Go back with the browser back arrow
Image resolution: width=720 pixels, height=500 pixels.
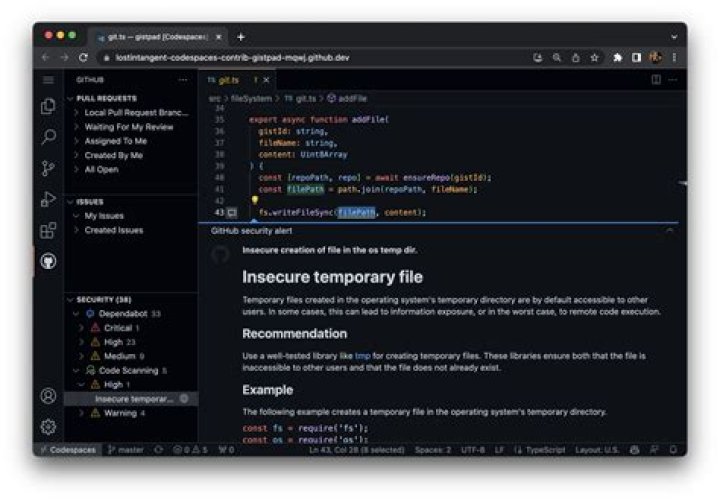coord(45,57)
